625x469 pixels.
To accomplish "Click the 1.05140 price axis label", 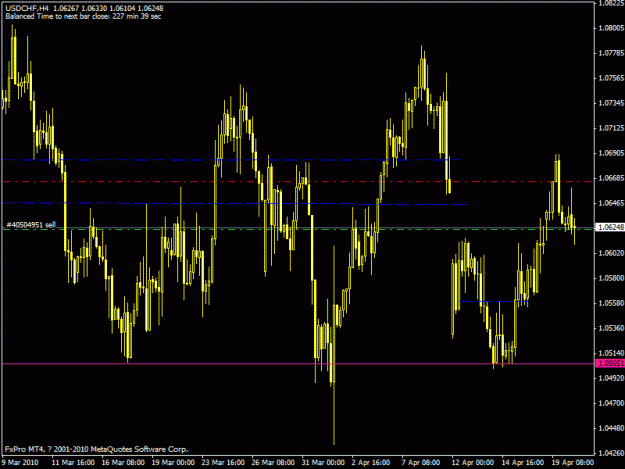I will (x=611, y=353).
